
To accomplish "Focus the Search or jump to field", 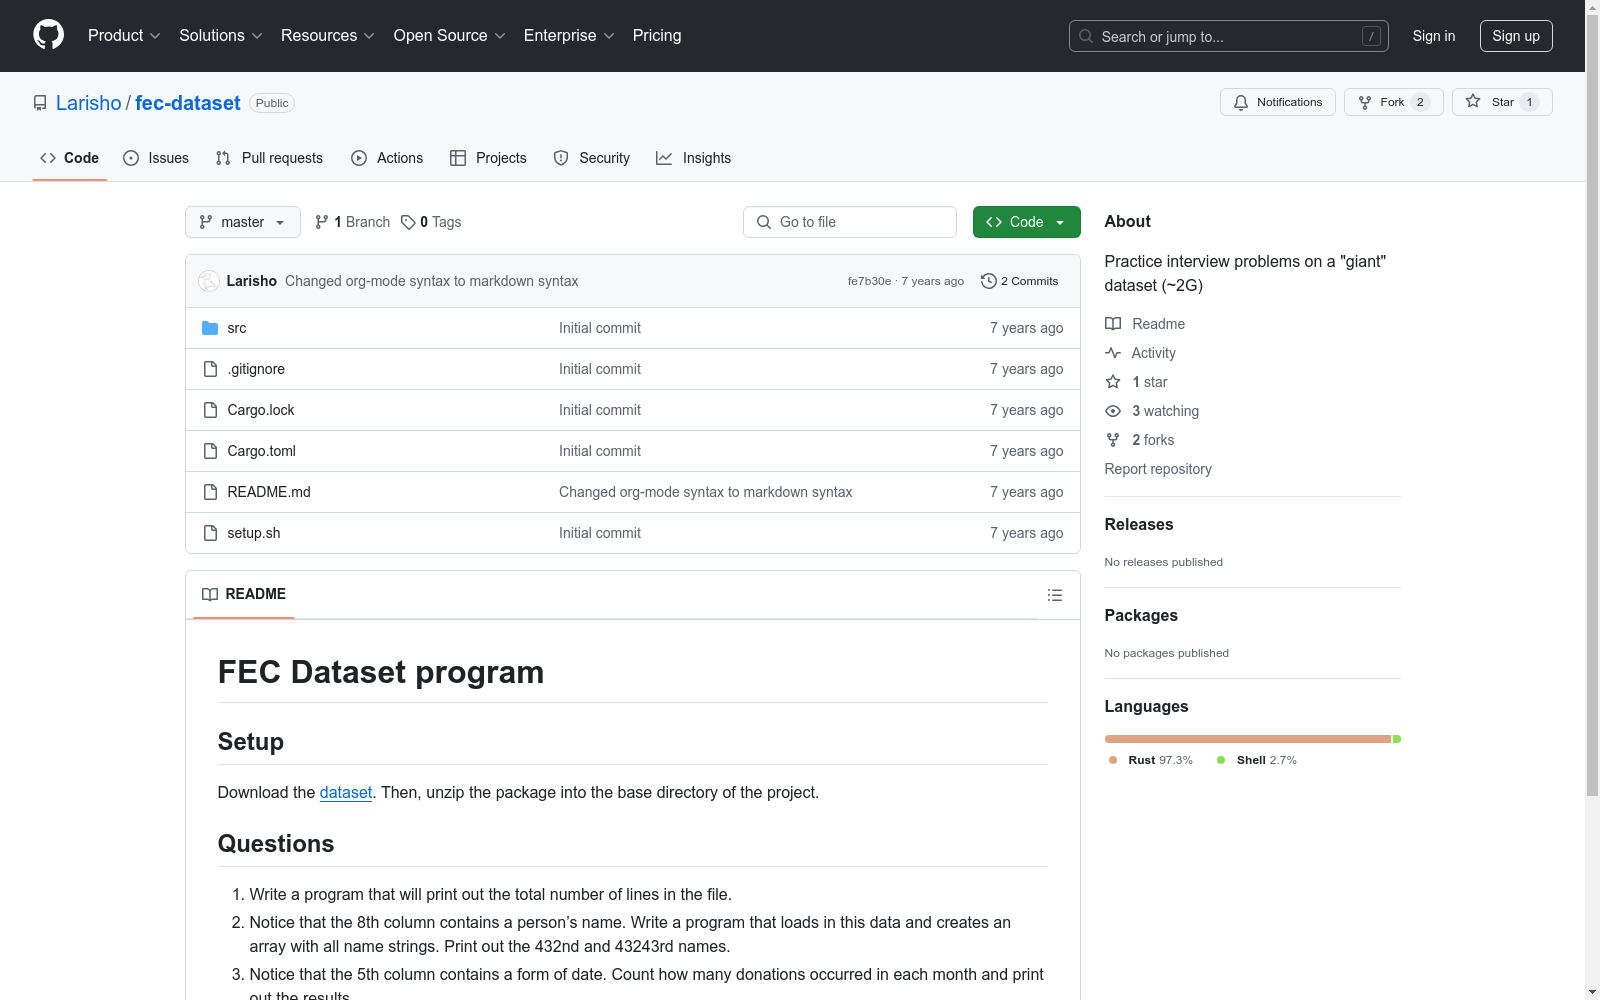I will (x=1229, y=36).
